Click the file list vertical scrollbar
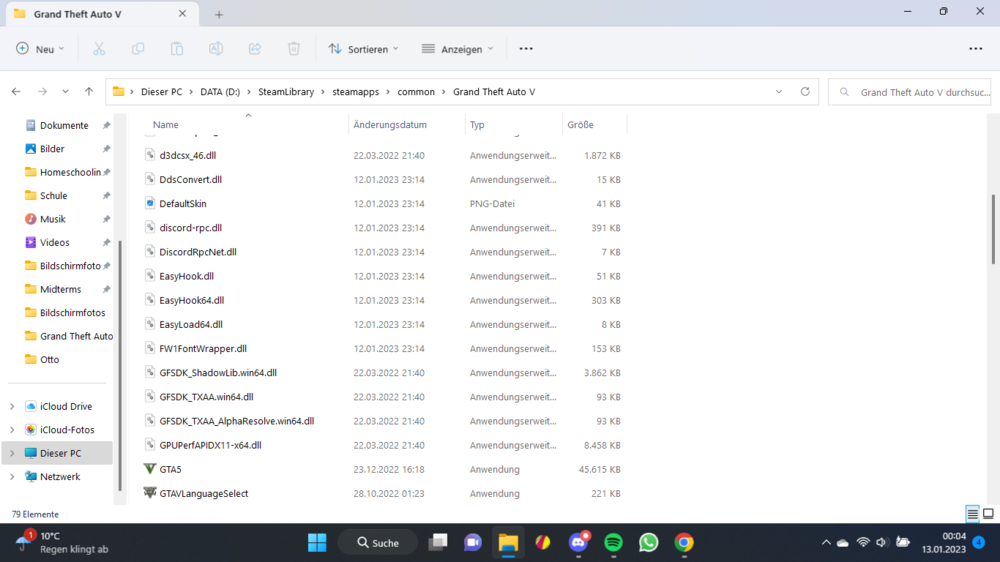The width and height of the screenshot is (1000, 562). pyautogui.click(x=993, y=230)
